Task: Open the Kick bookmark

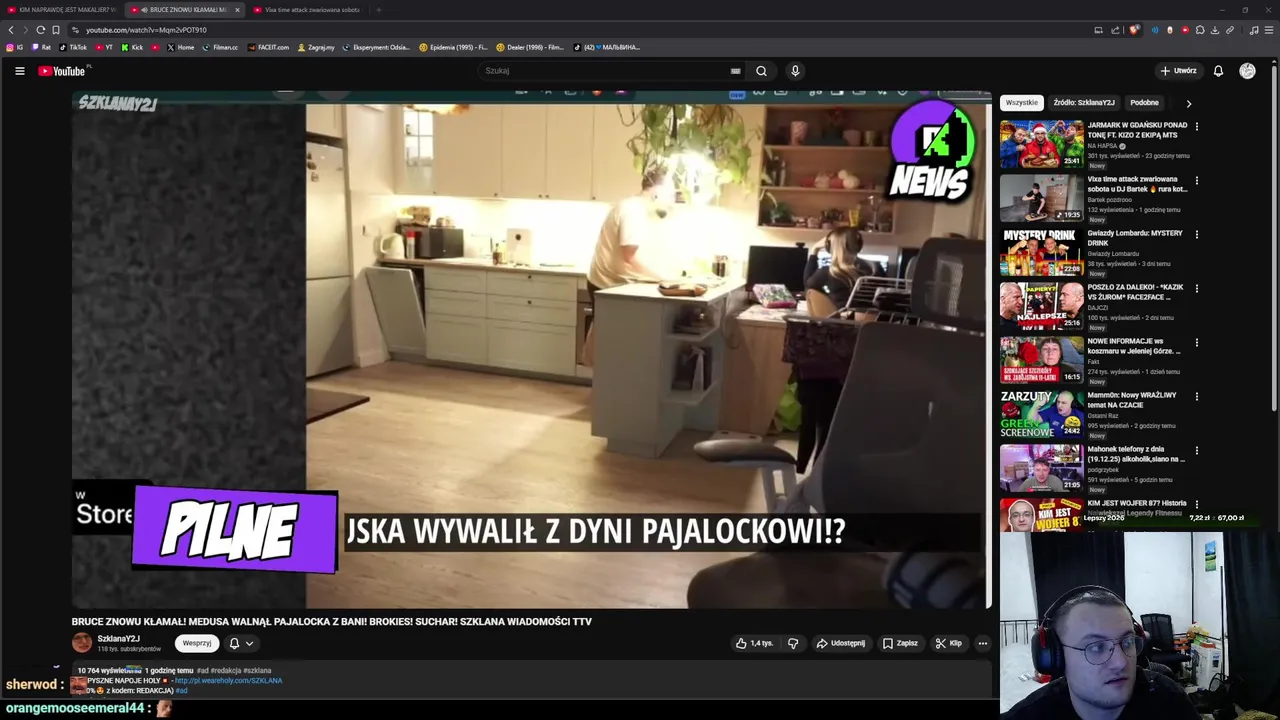Action: (x=132, y=47)
